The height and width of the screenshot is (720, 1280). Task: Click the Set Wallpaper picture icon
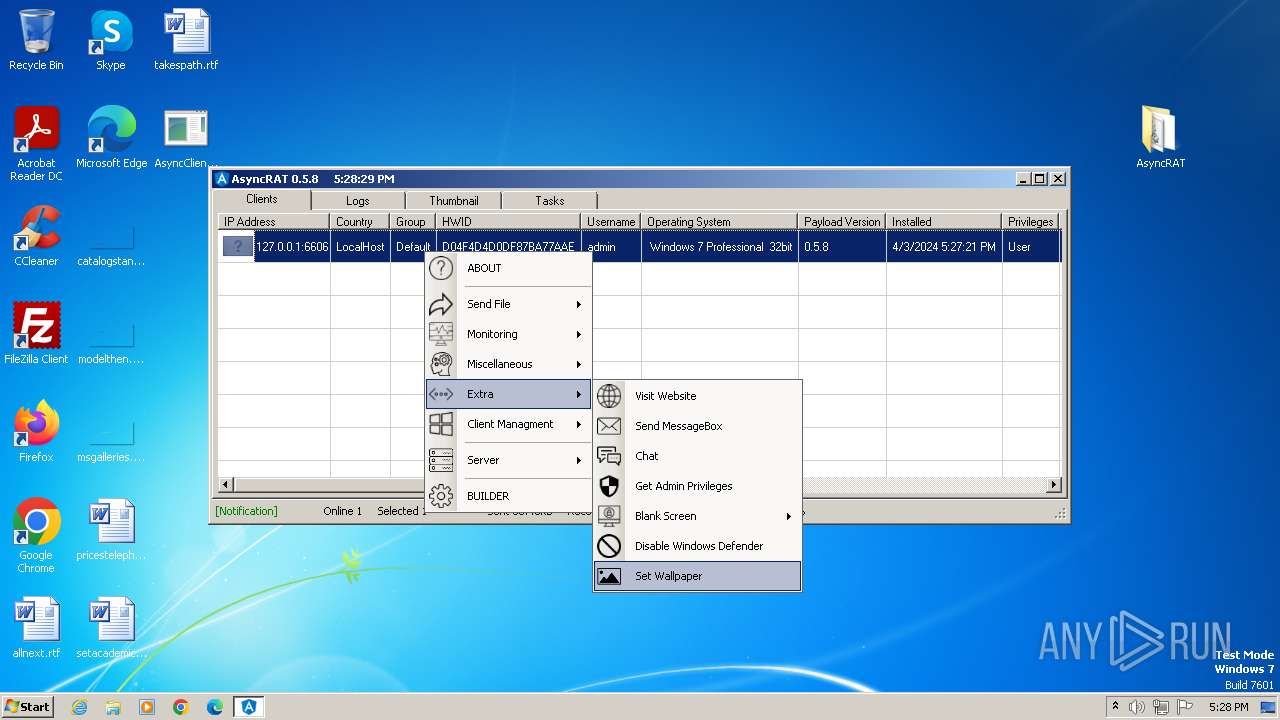click(609, 576)
